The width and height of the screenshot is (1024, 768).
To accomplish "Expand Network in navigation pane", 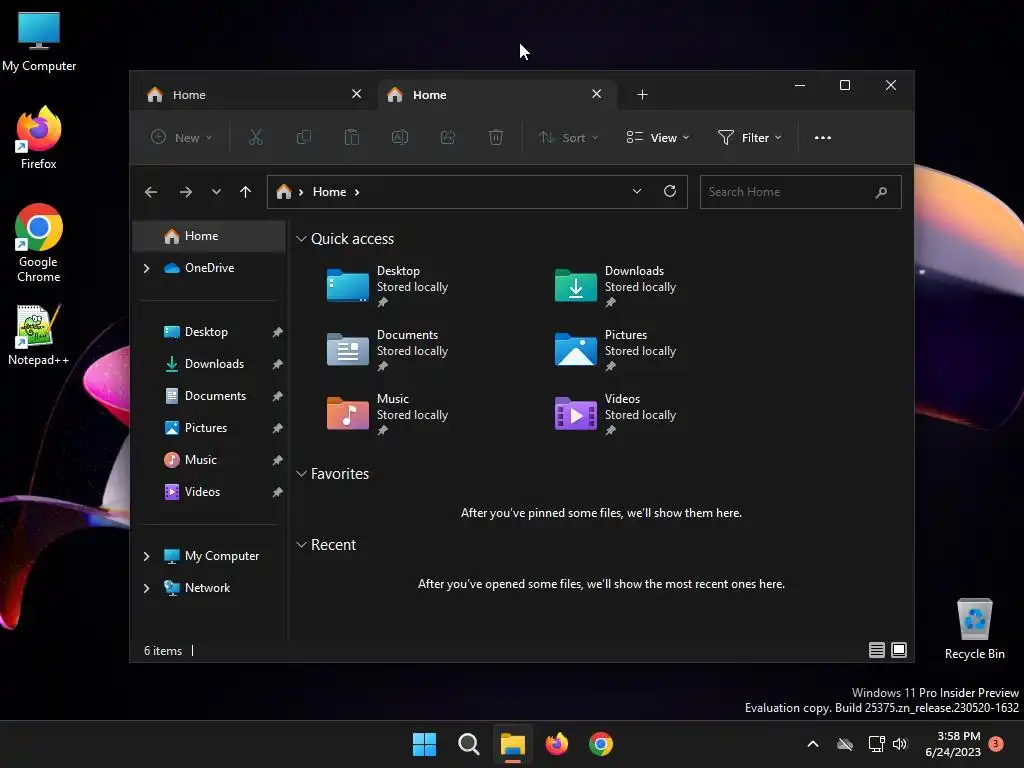I will pyautogui.click(x=146, y=588).
